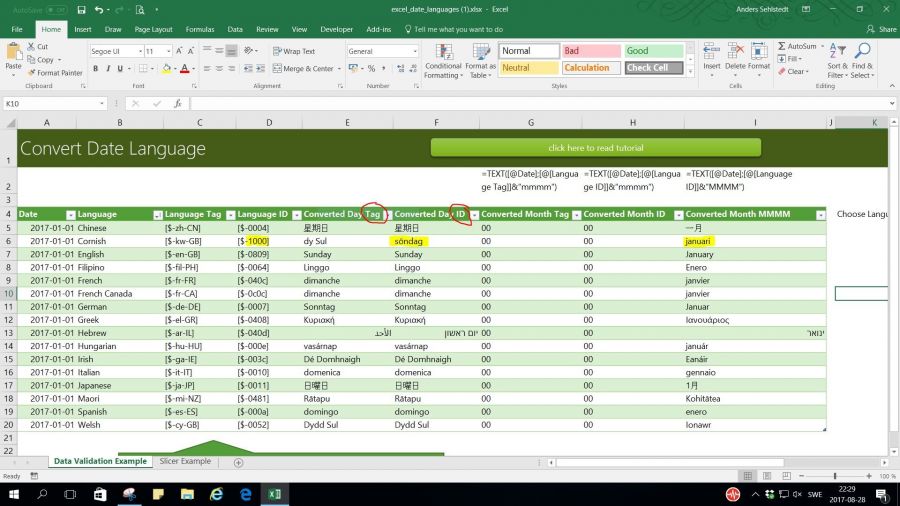Click the Insert Function fx icon
The image size is (900, 506).
tap(178, 103)
